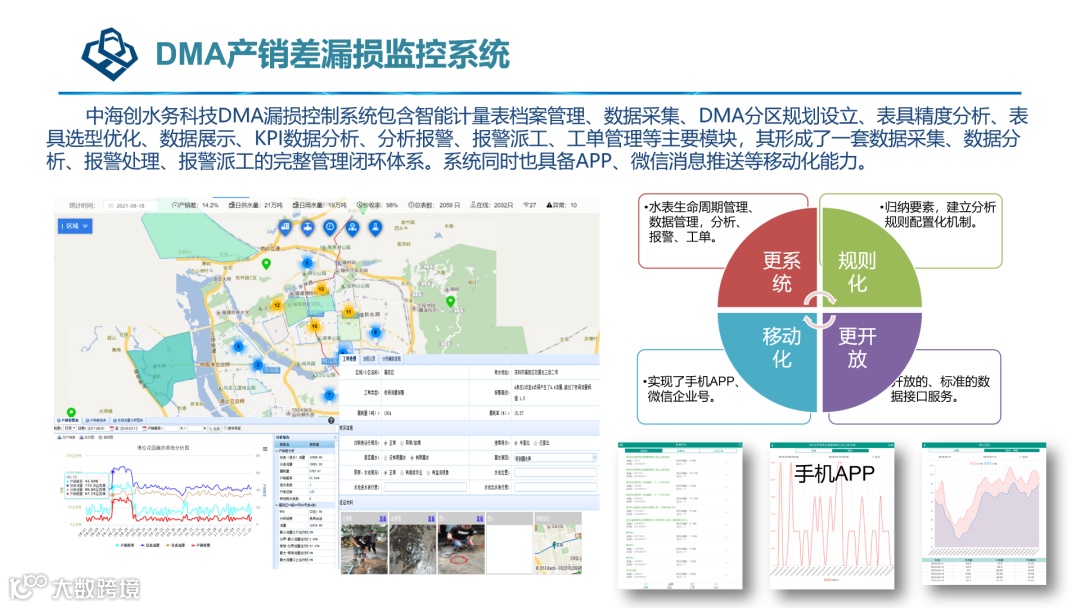Switch to 分析辅助信息 tab
Image resolution: width=1080 pixels, height=608 pixels.
coord(391,359)
